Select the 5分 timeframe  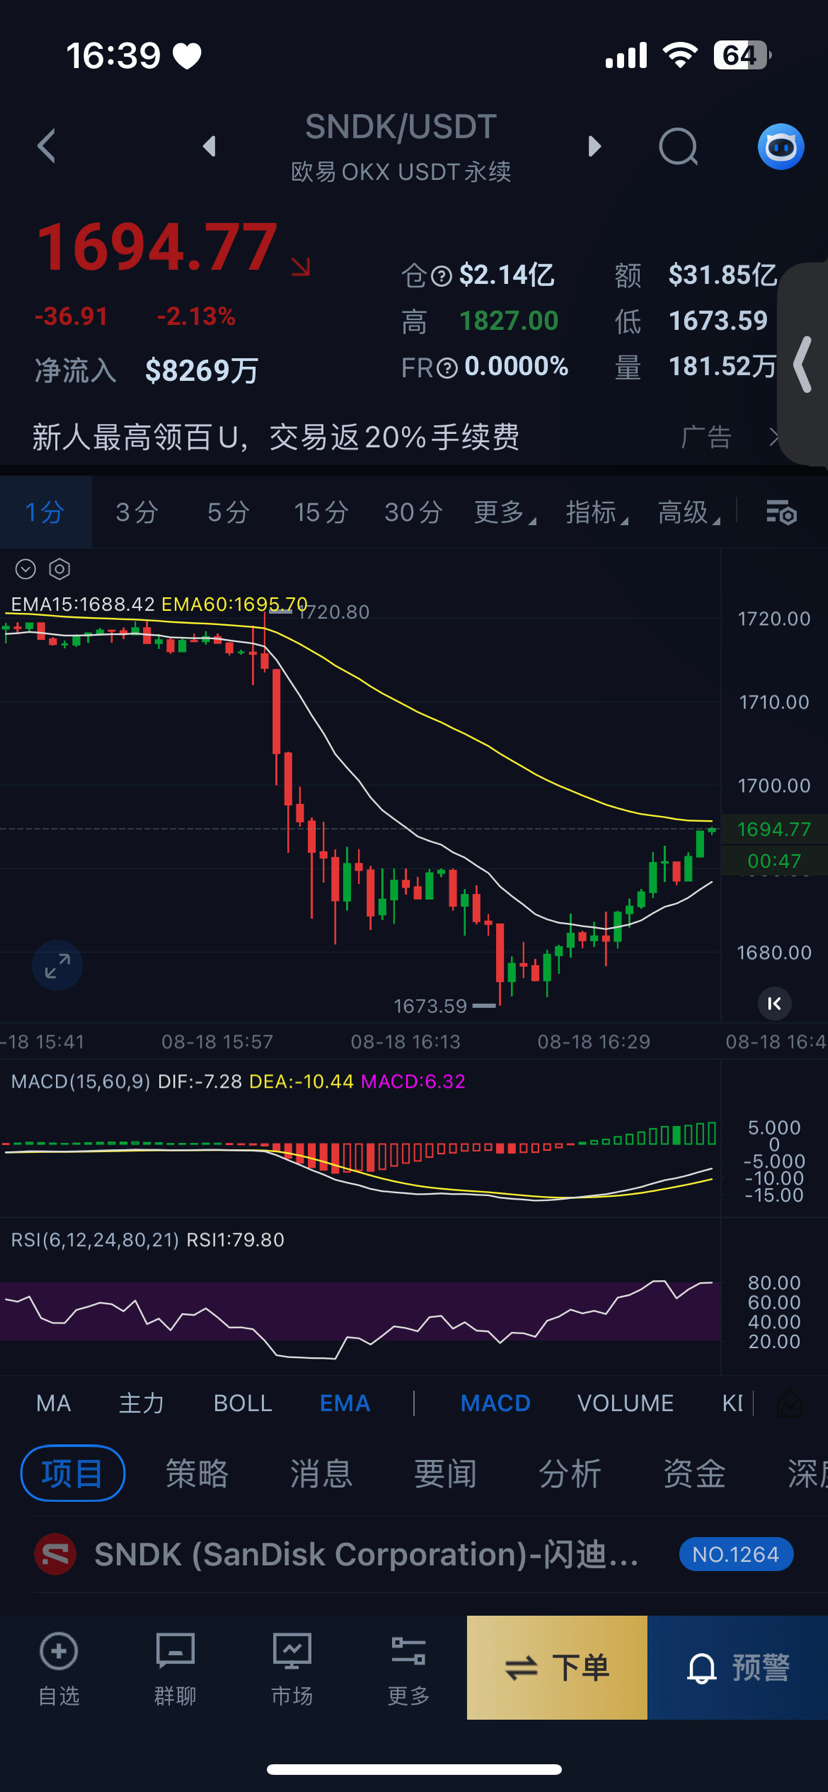tap(228, 512)
